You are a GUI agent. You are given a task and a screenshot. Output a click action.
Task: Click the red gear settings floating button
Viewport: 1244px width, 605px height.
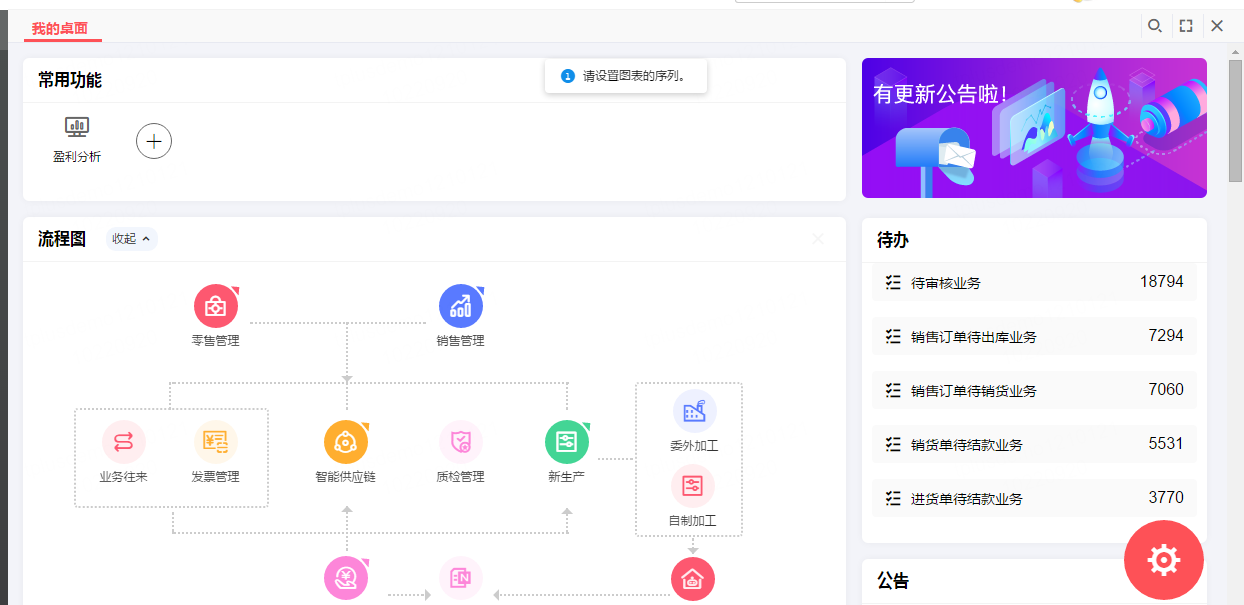click(x=1164, y=560)
